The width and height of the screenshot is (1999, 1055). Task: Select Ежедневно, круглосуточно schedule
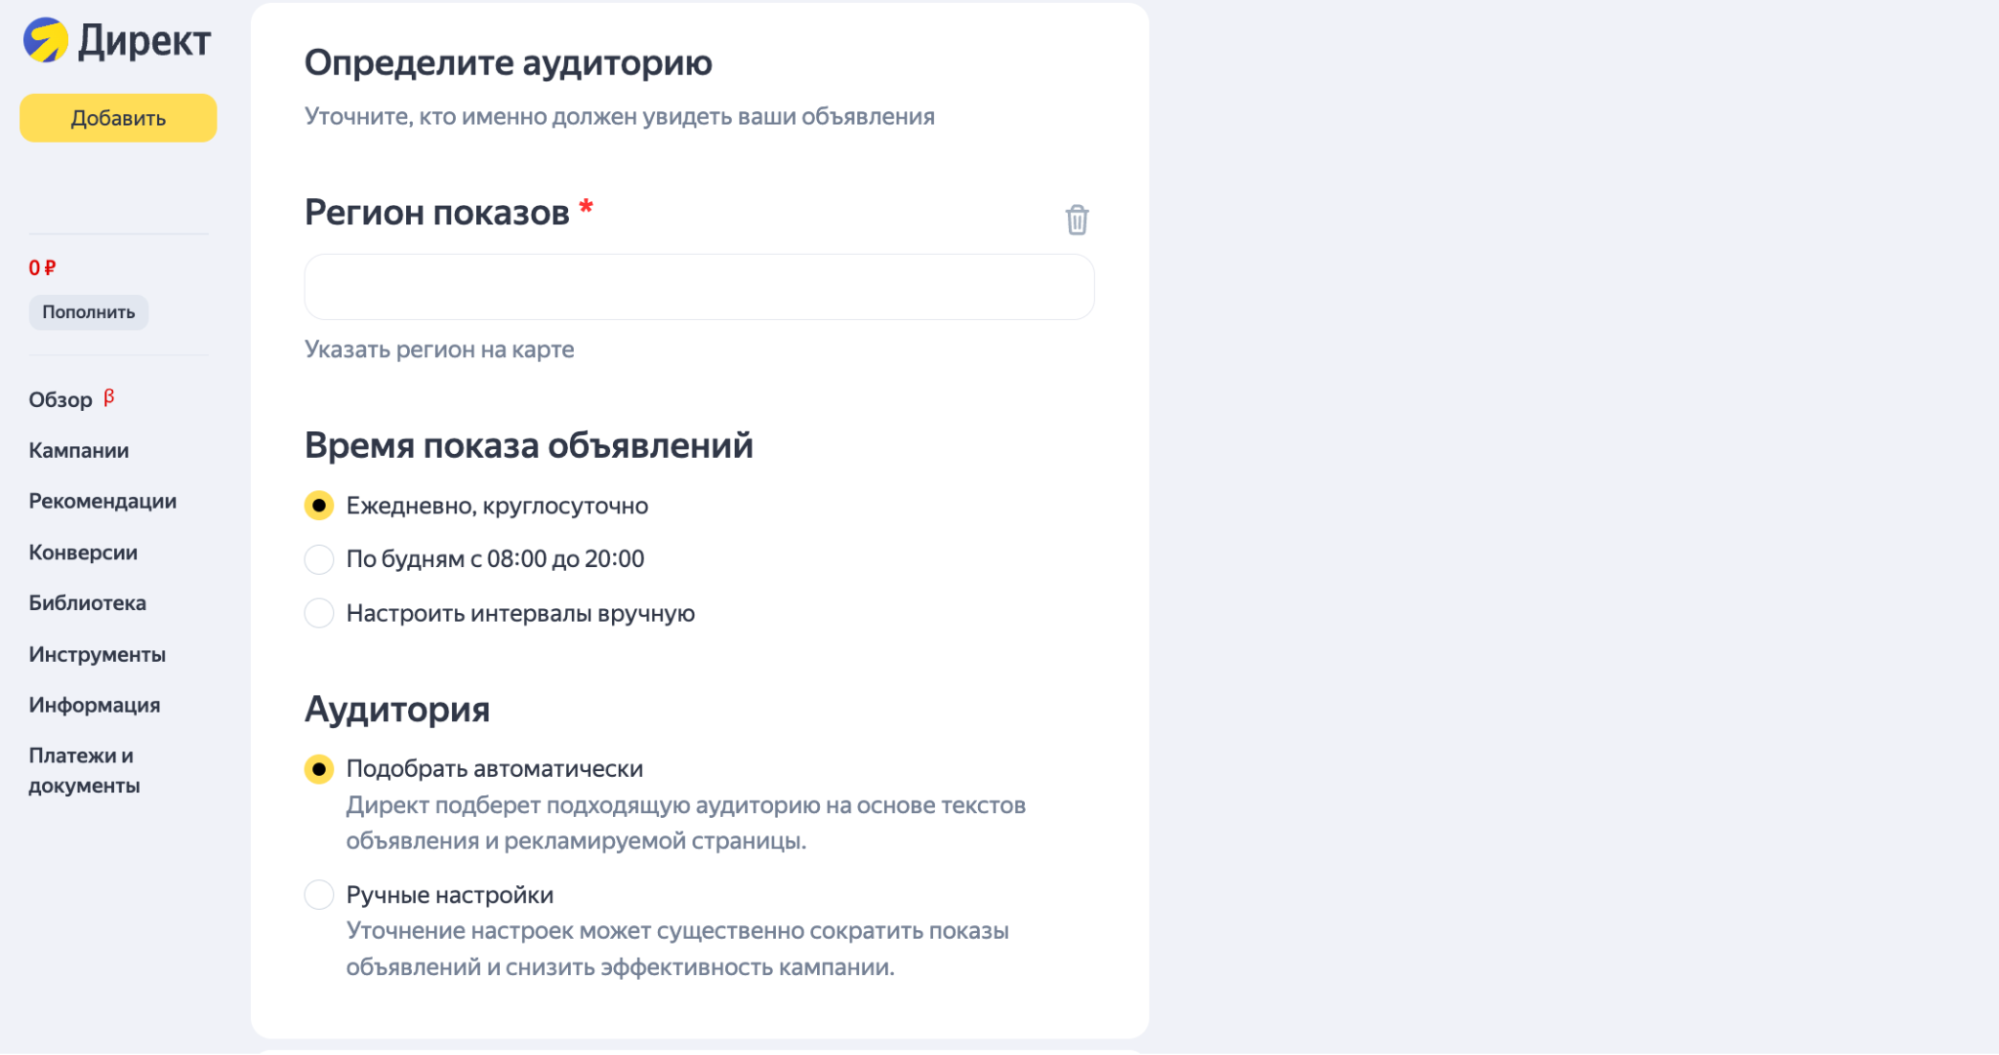click(x=318, y=505)
